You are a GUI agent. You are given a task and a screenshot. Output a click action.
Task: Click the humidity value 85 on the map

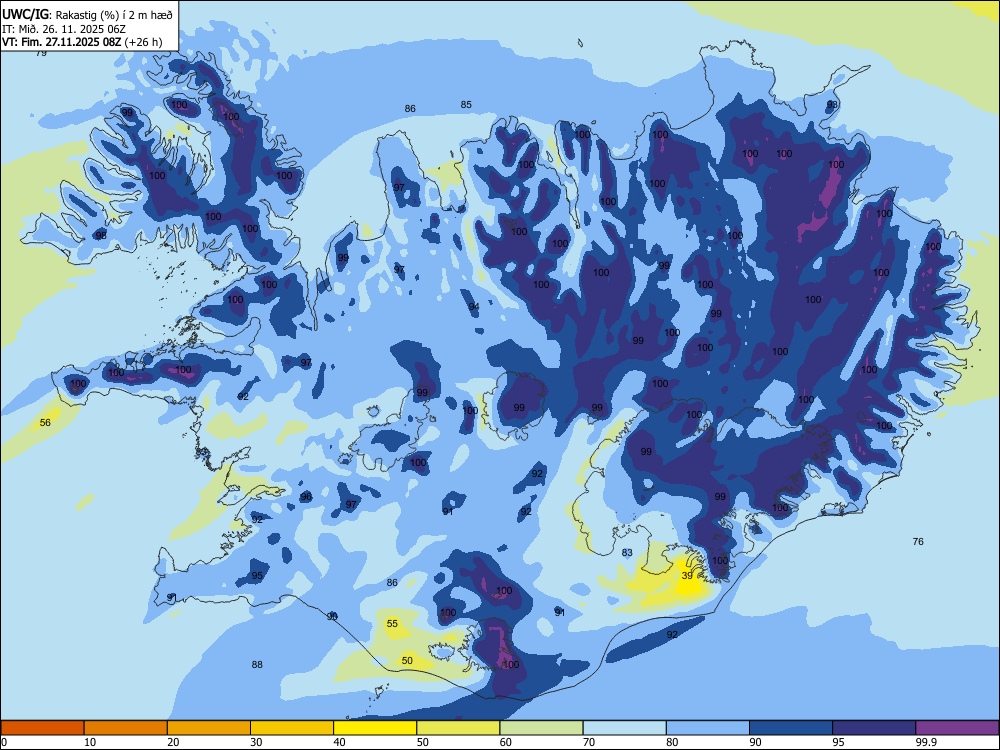point(466,105)
